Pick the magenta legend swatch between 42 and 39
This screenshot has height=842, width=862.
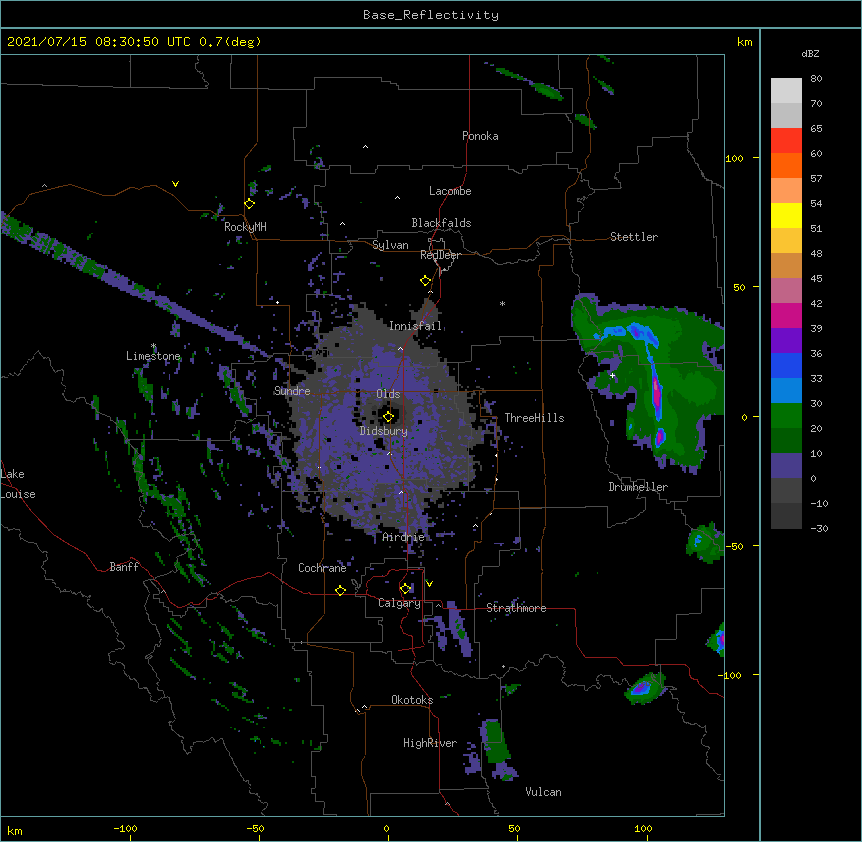coord(786,316)
